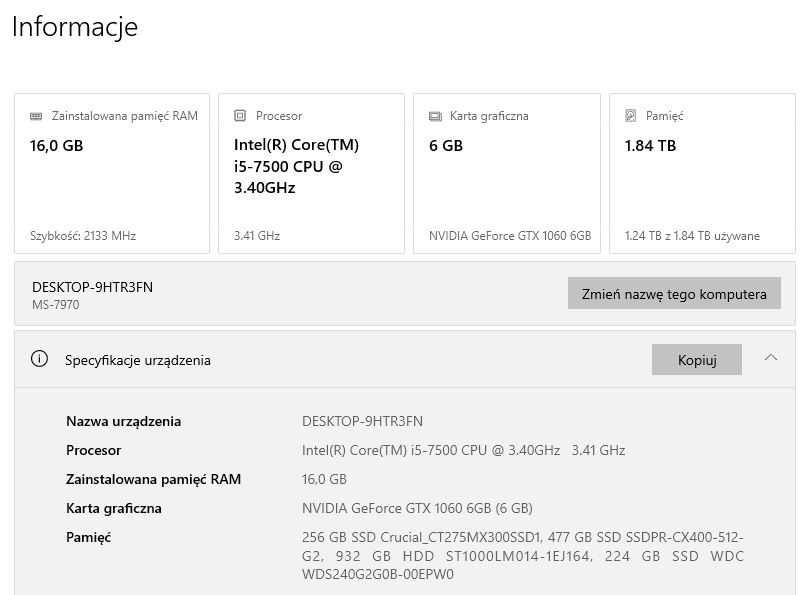Click NVIDIA GeForce GTX 1060 6GB (6 GB) value

click(x=417, y=508)
